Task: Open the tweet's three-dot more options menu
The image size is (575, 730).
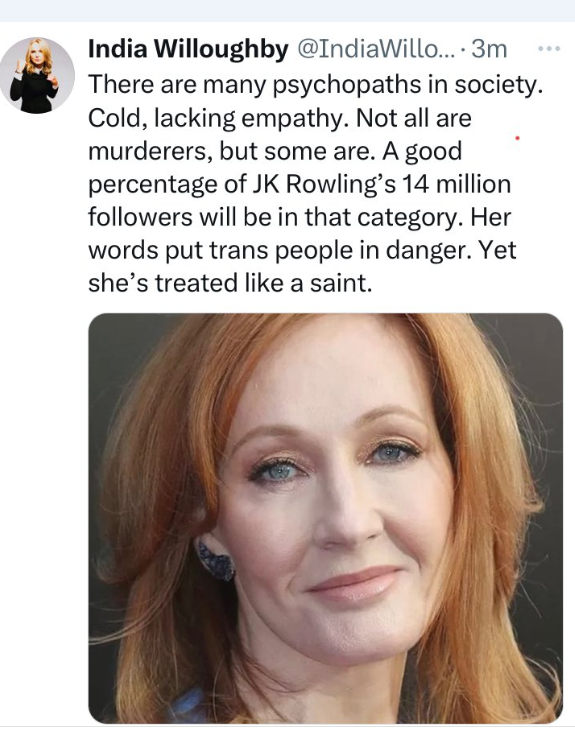Action: pyautogui.click(x=549, y=48)
